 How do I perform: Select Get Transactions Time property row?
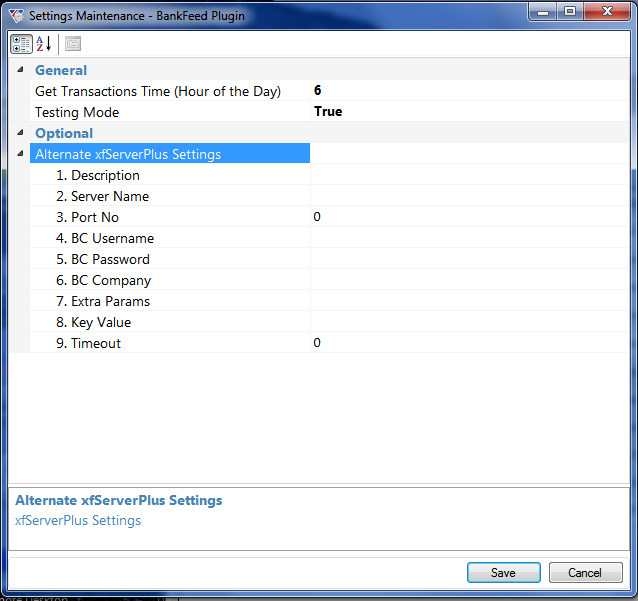(170, 91)
